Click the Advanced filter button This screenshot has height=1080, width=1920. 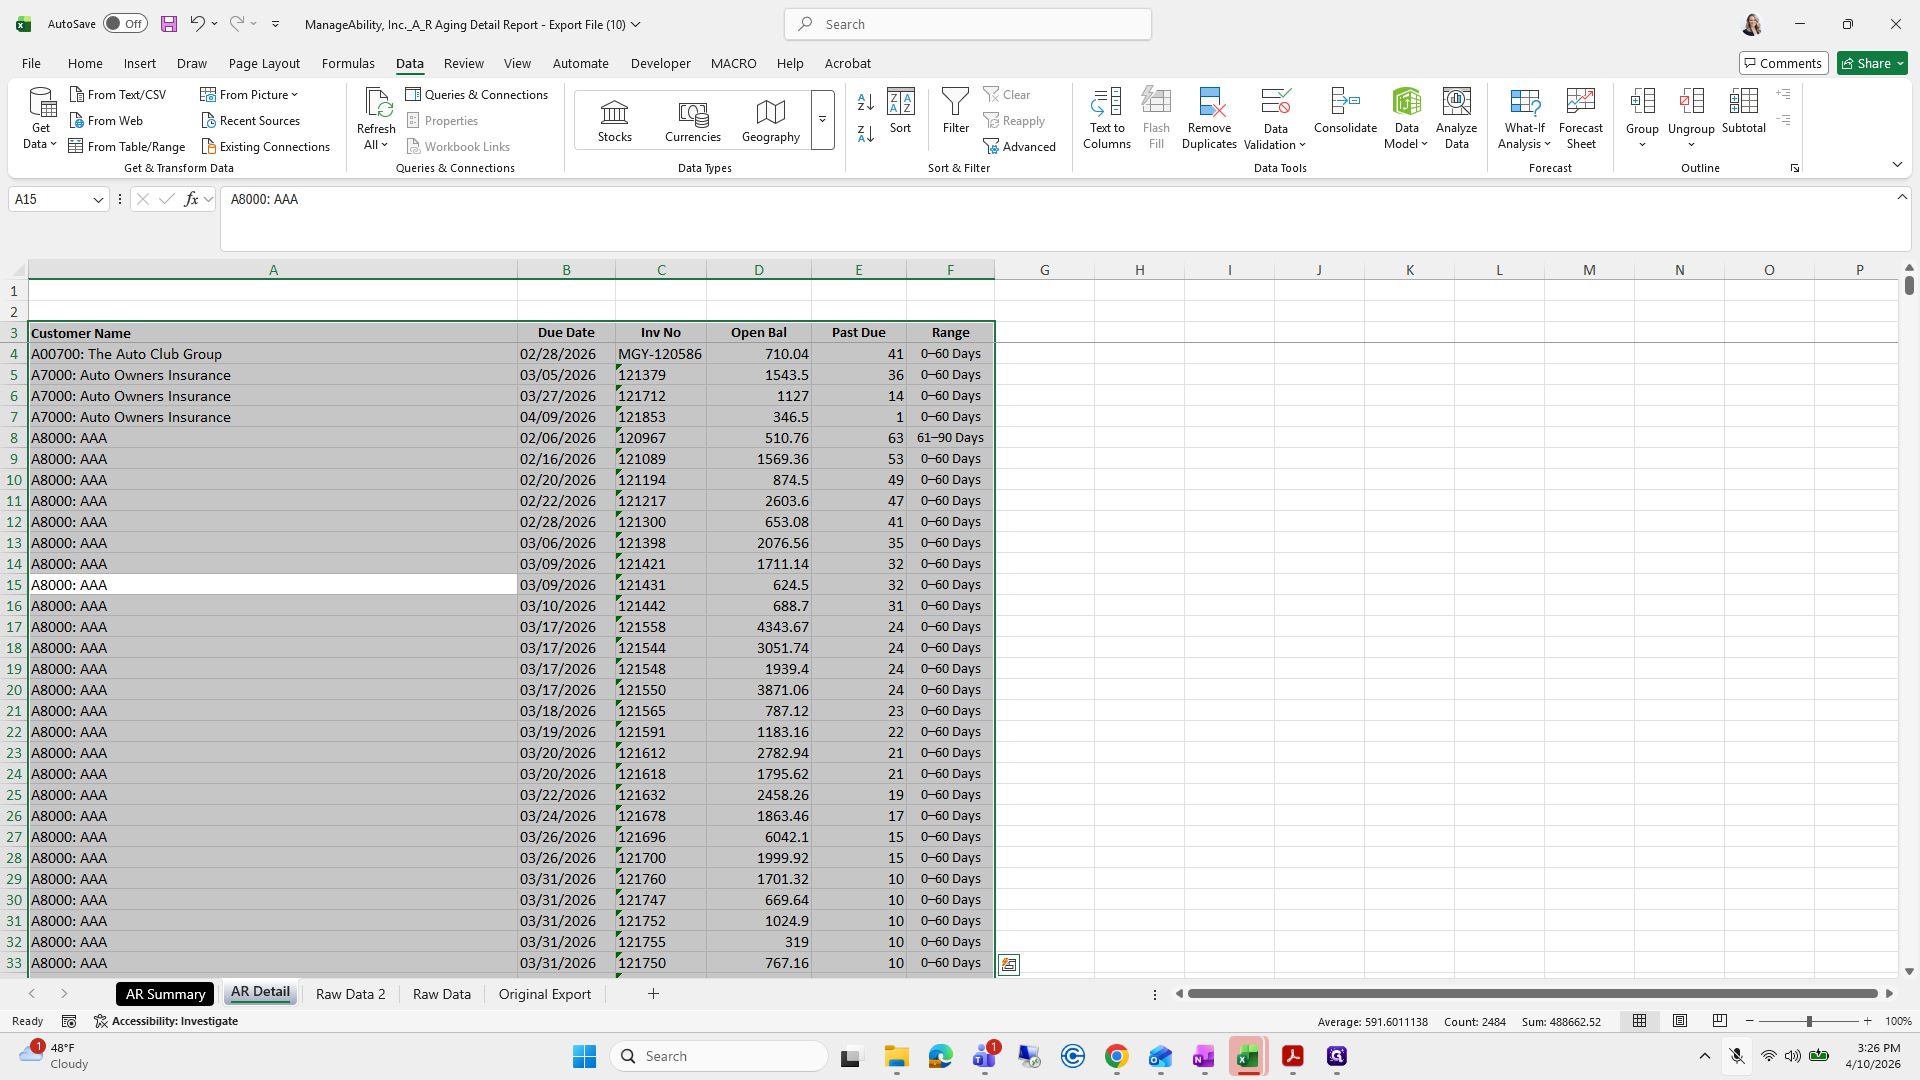click(1019, 147)
